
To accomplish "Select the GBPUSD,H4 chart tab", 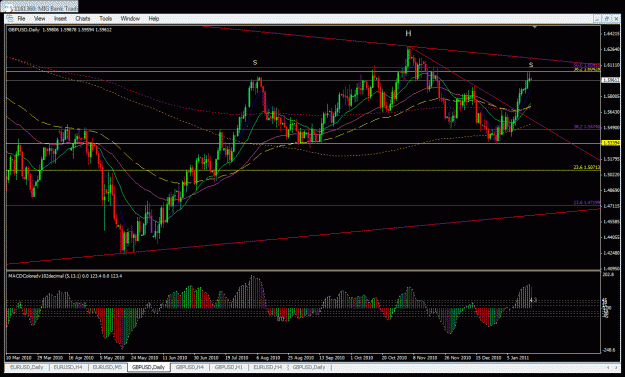I will click(190, 367).
